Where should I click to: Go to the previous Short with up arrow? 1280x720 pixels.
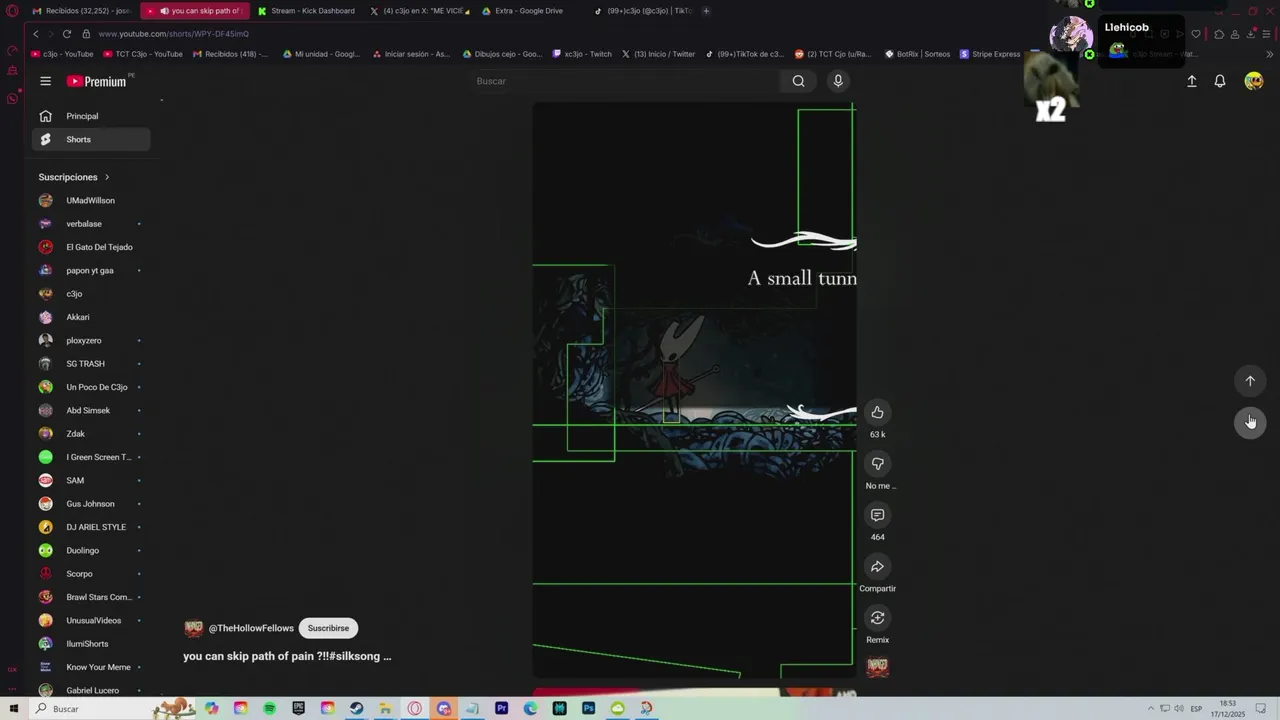click(x=1250, y=380)
